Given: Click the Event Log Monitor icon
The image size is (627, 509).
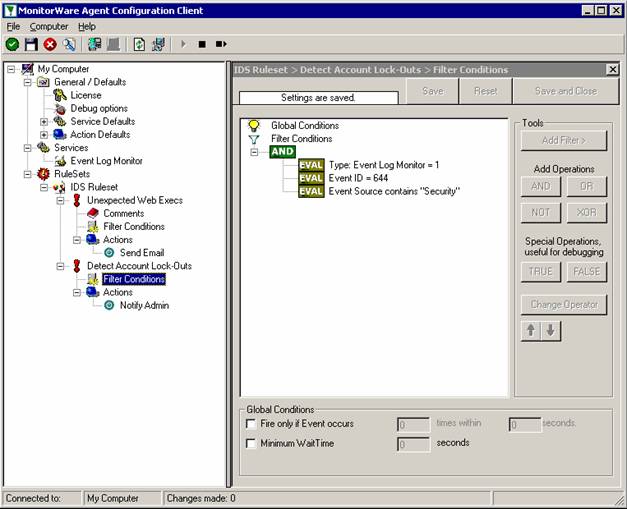Looking at the screenshot, I should point(60,161).
